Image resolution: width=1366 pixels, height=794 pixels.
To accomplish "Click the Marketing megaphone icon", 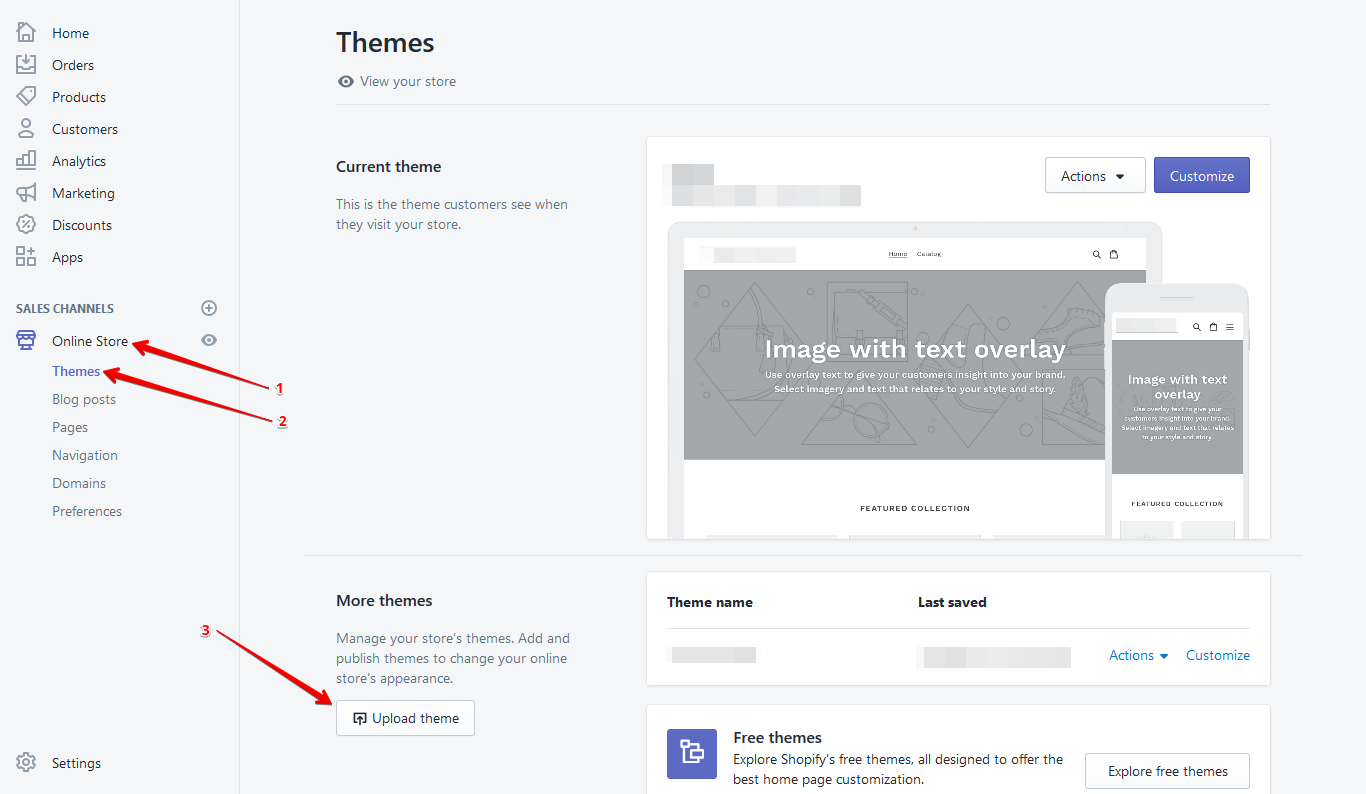I will 26,193.
